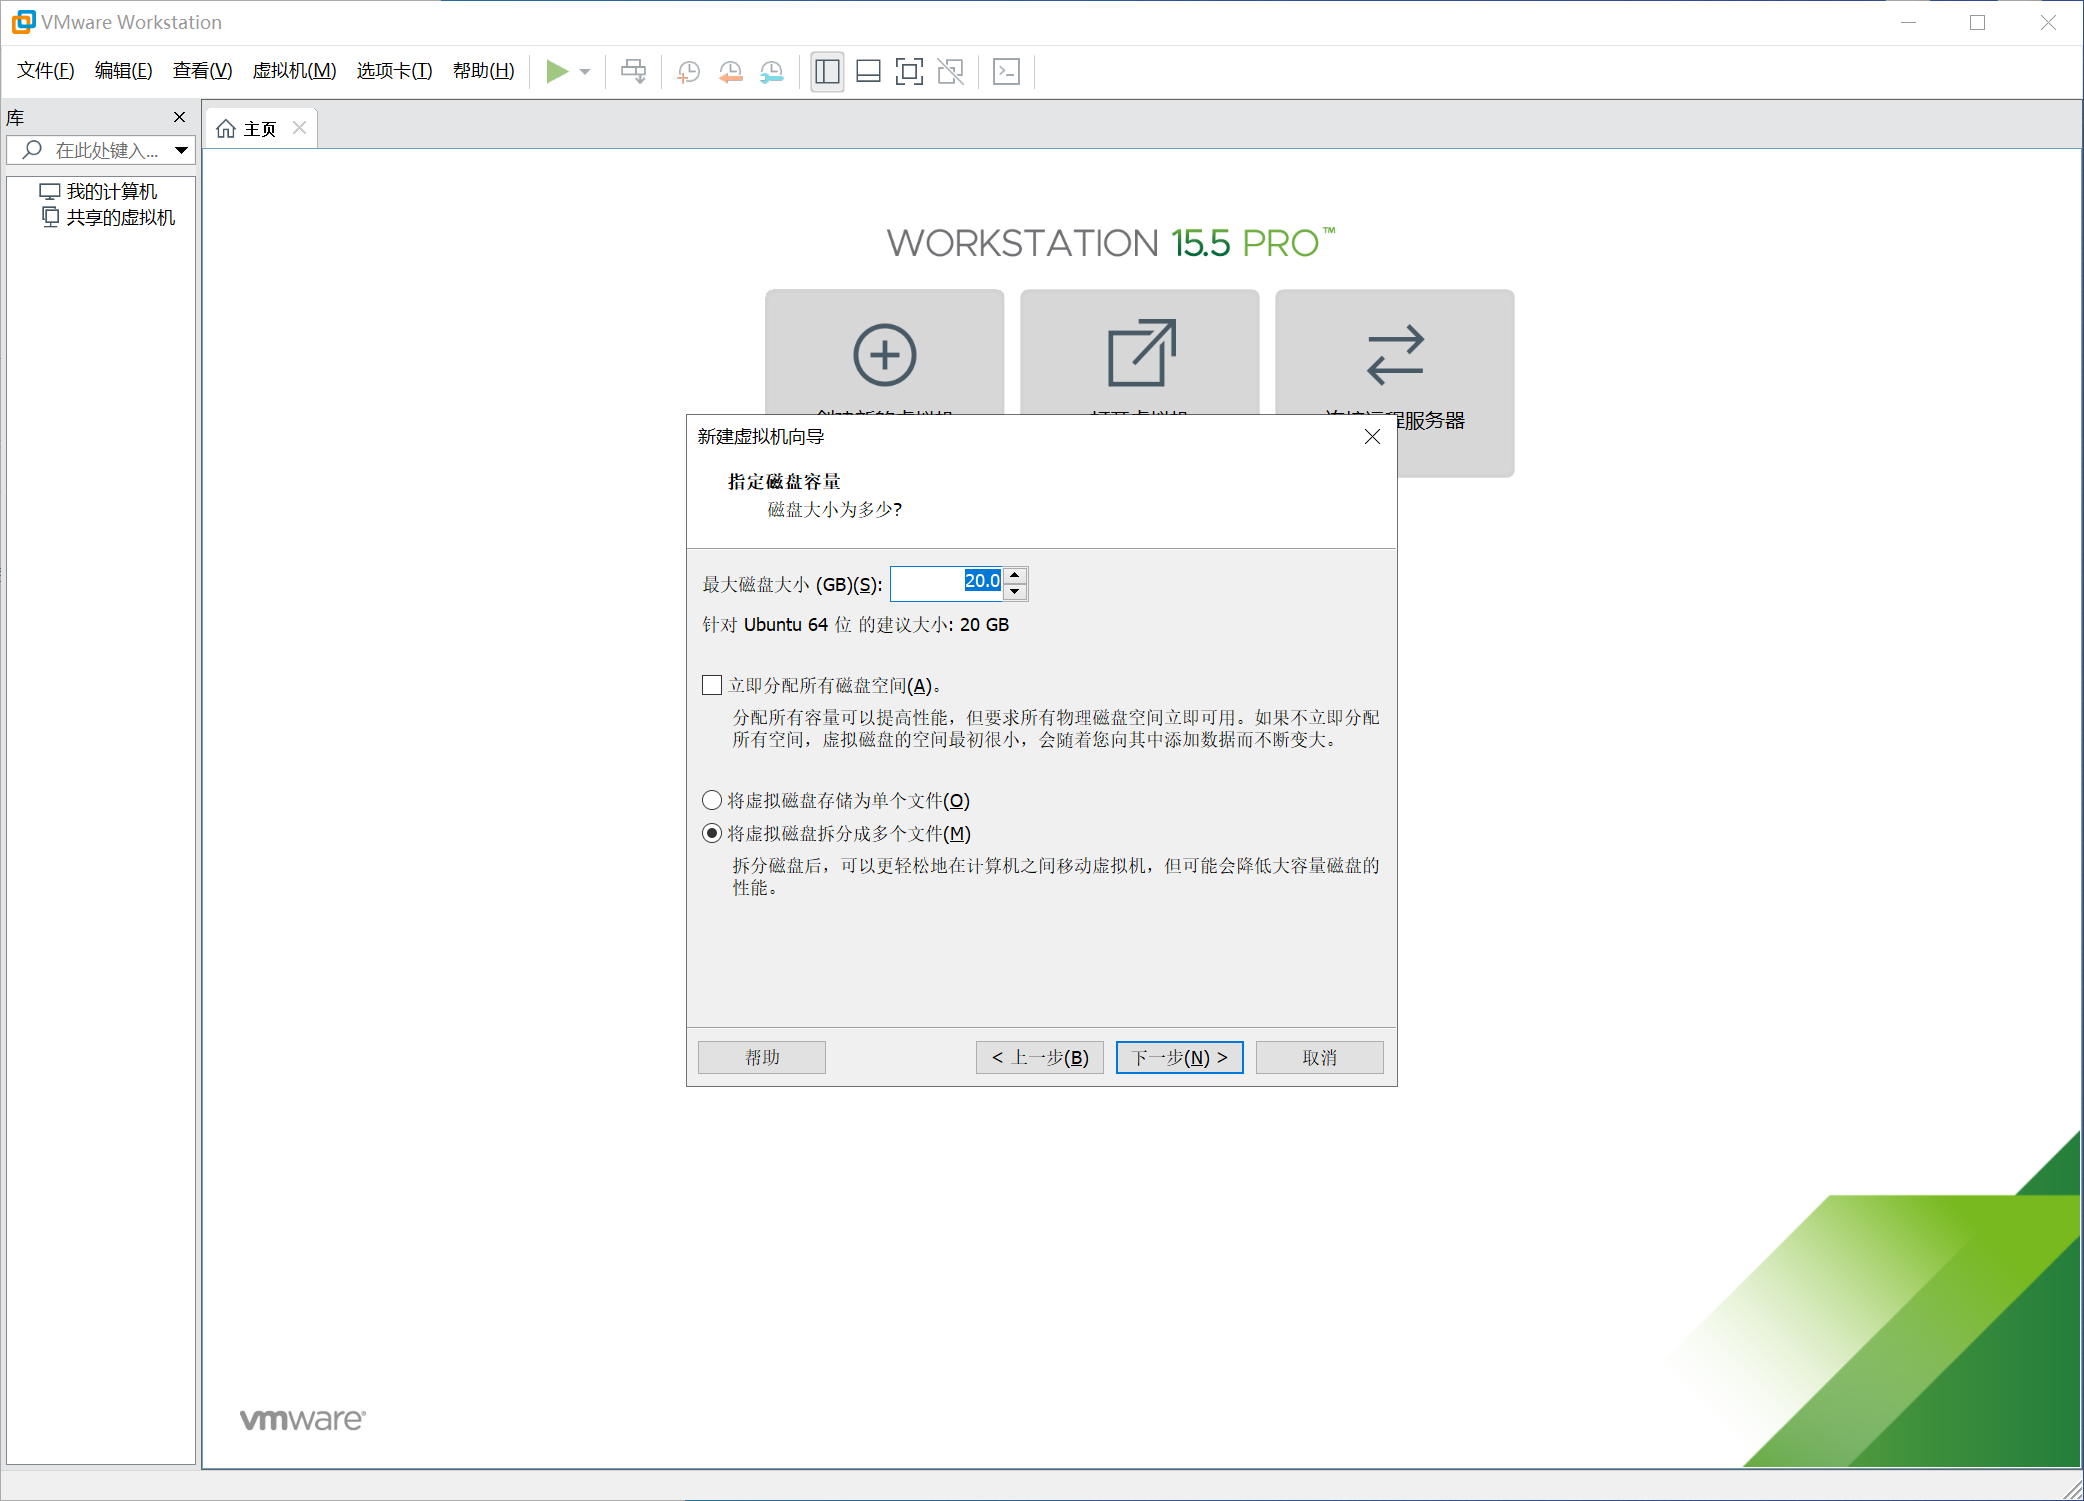
Task: Close the 主页 tab
Action: [299, 128]
